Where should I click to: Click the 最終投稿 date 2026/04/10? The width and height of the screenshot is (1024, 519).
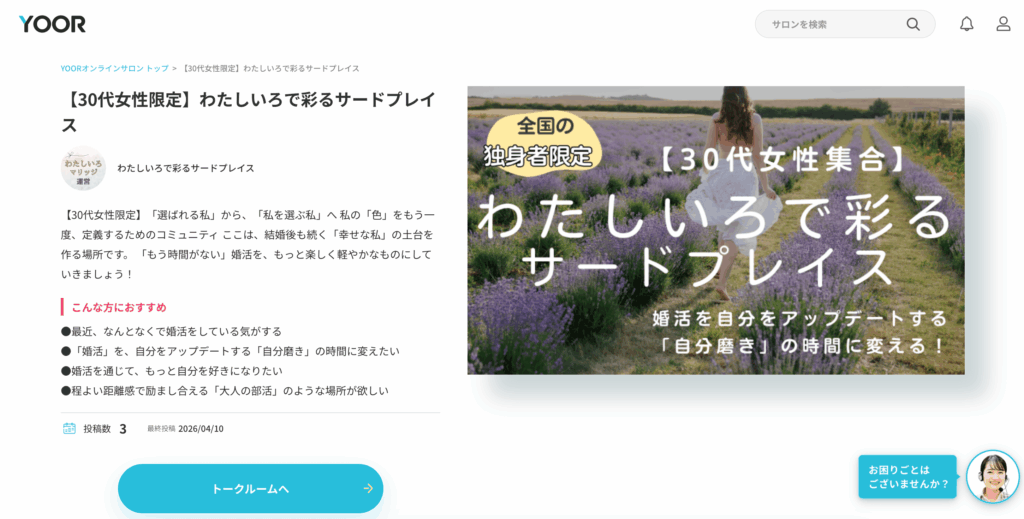point(200,429)
